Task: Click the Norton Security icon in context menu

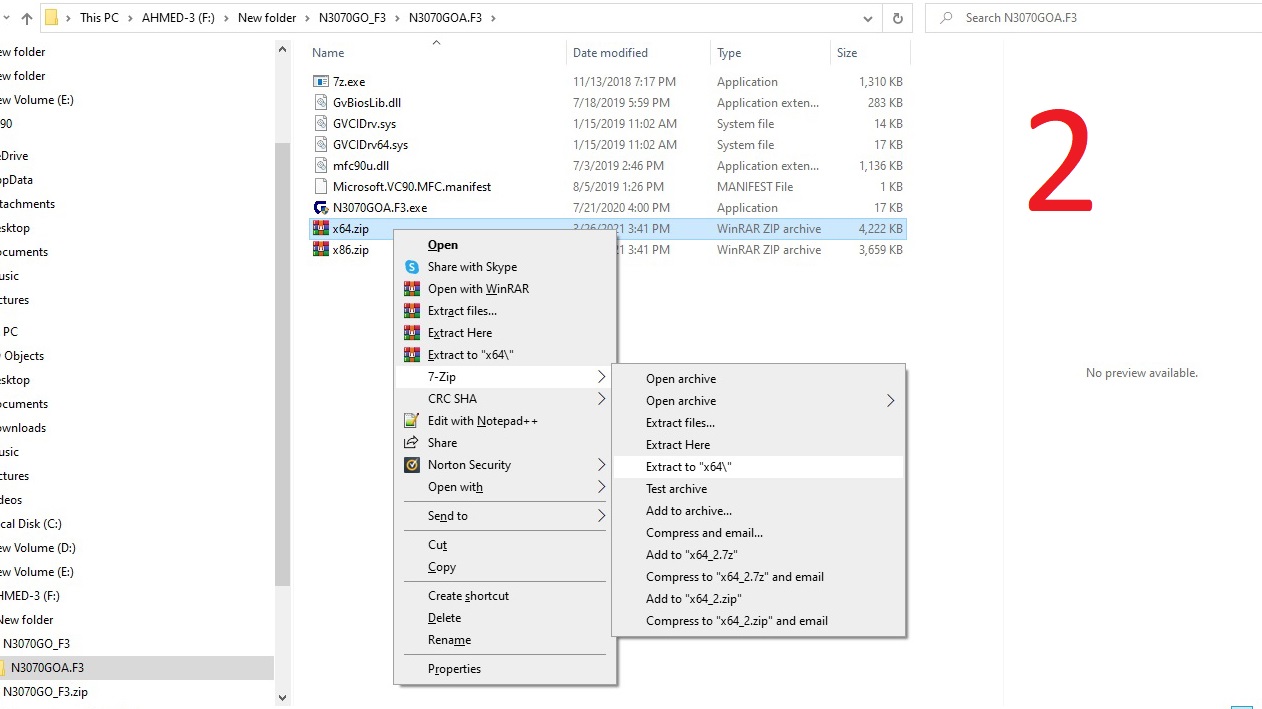Action: (411, 465)
